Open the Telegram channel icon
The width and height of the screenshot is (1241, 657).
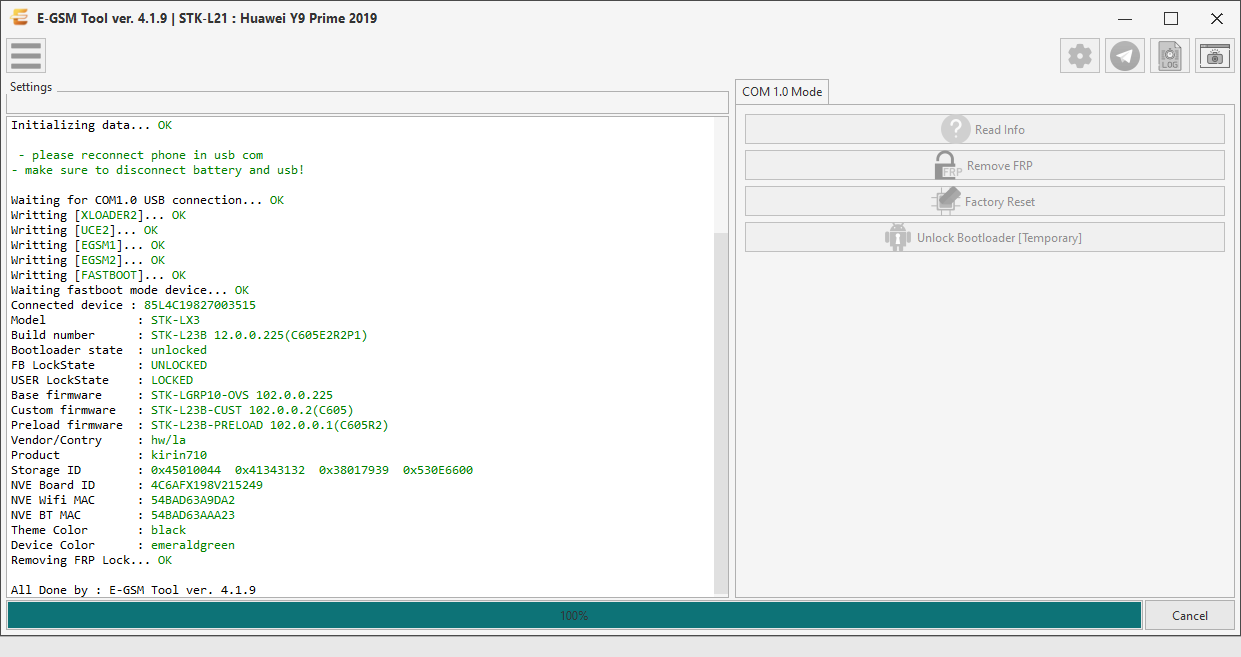(1126, 56)
